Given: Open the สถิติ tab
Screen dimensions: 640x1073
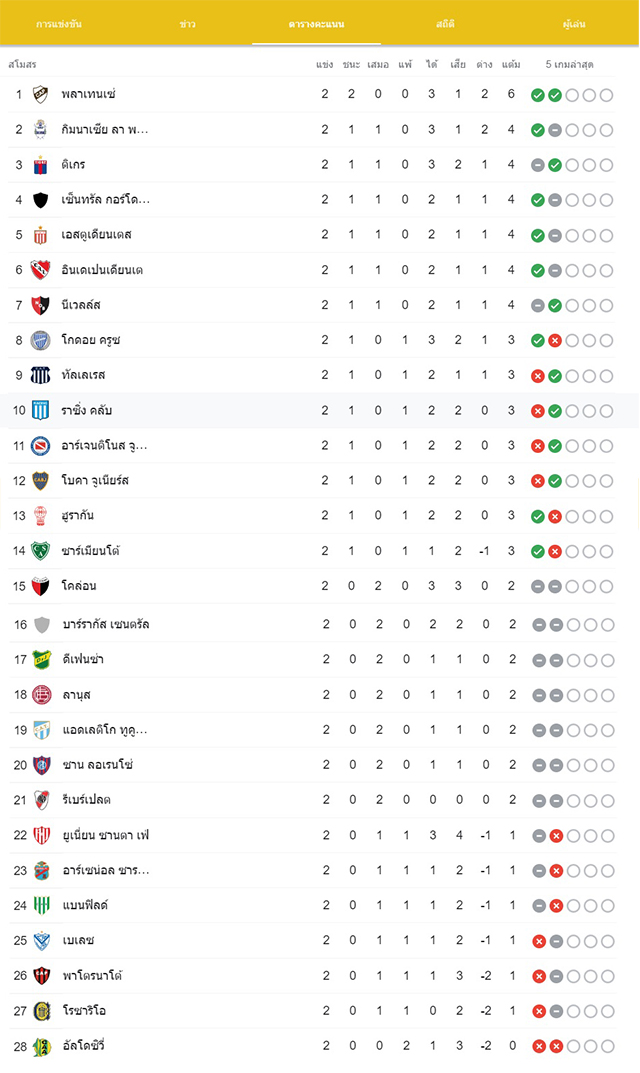Looking at the screenshot, I should click(x=445, y=24).
